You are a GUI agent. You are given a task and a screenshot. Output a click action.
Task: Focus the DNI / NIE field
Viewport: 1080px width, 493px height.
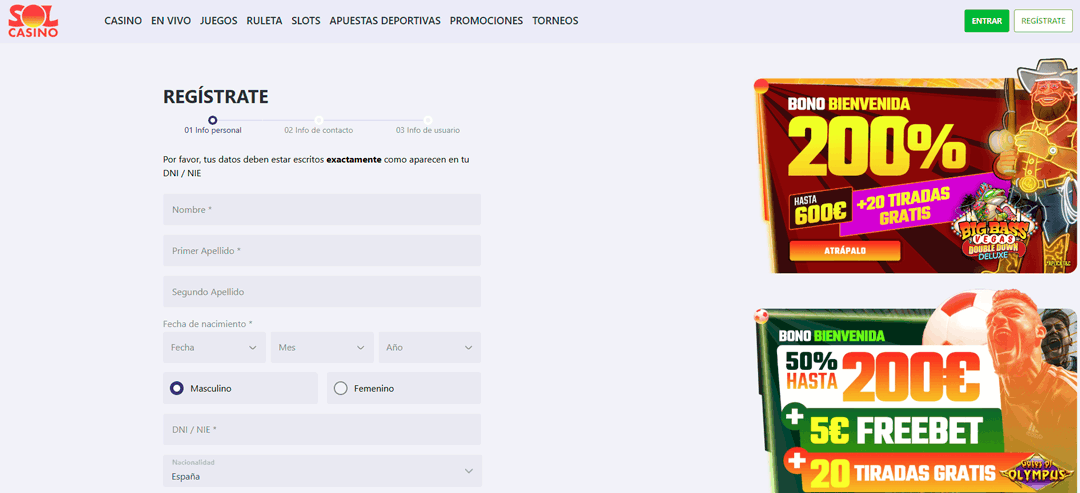(322, 430)
